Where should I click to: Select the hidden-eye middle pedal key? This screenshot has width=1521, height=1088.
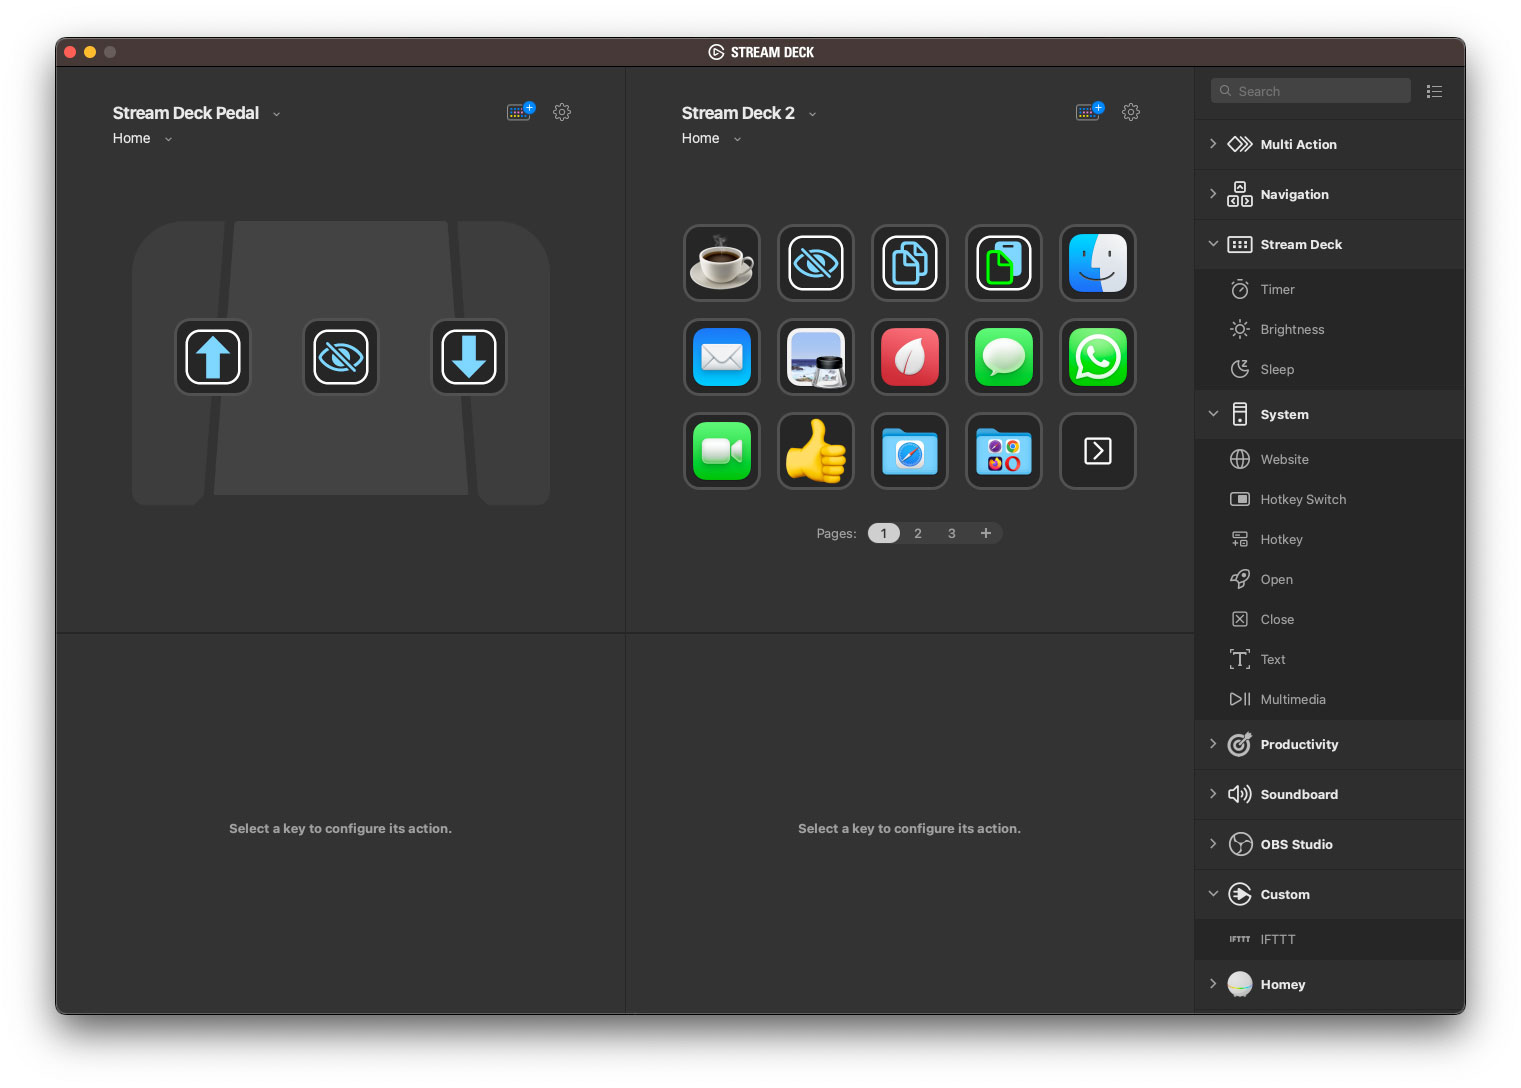[x=341, y=357]
